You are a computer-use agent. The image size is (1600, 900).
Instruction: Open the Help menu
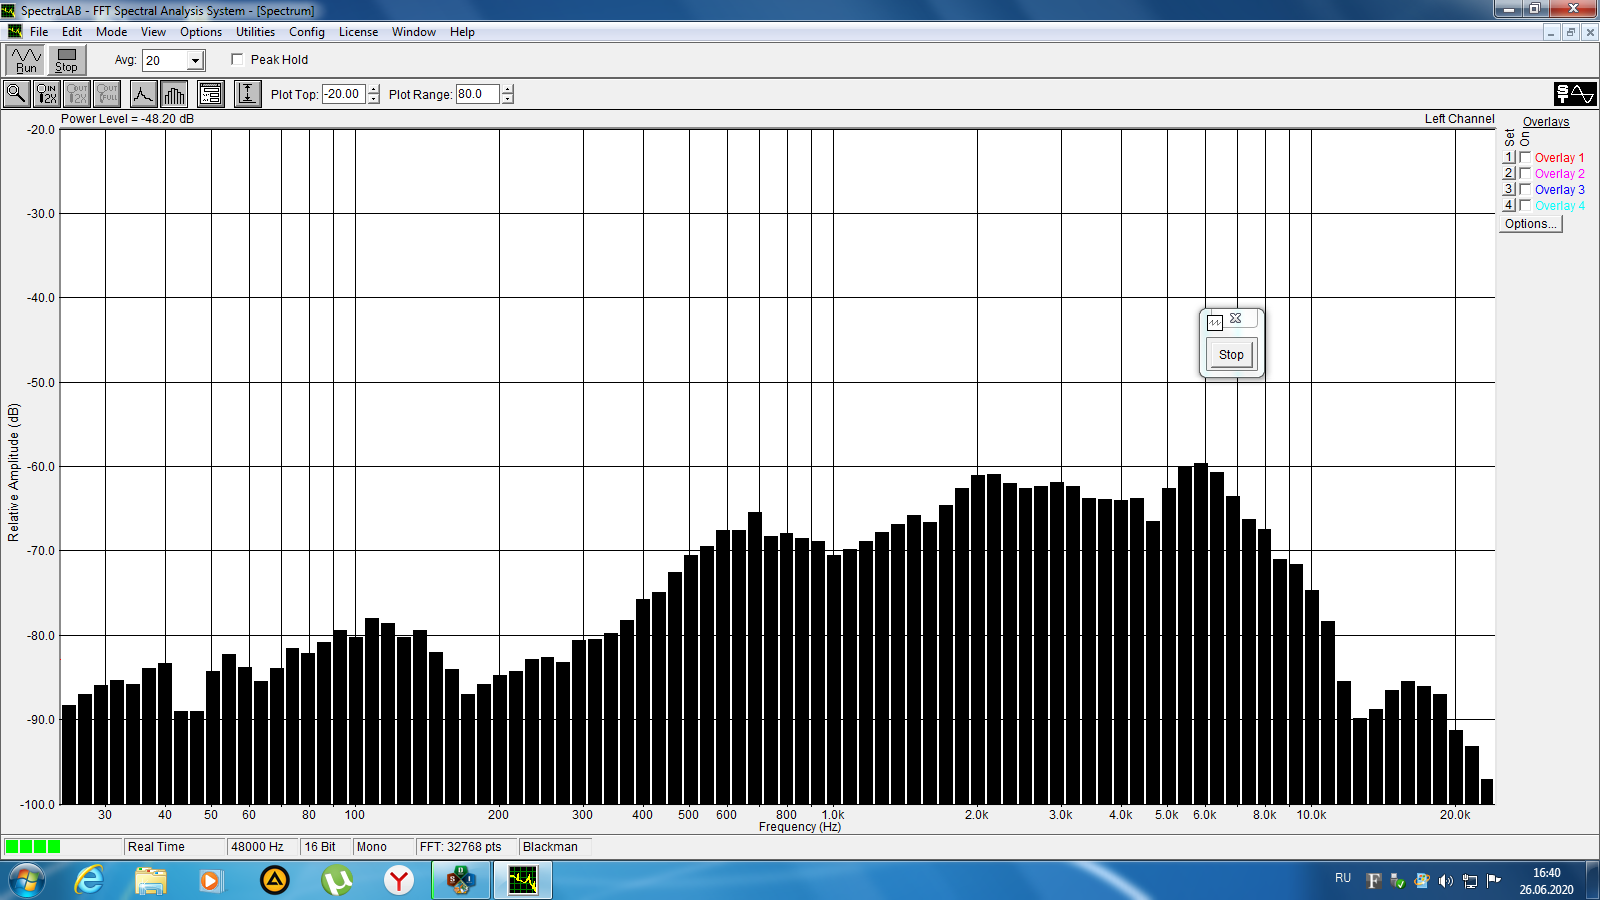462,32
